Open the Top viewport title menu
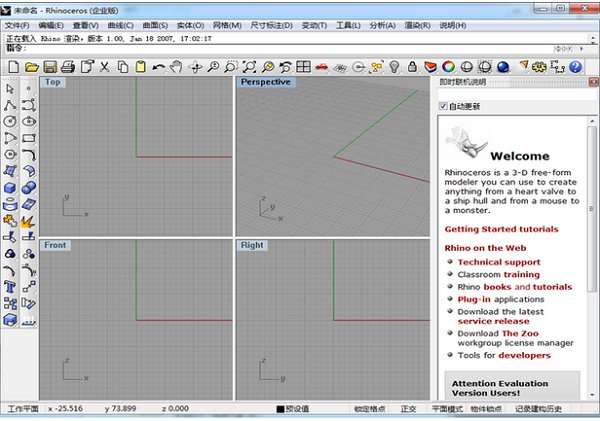Viewport: 600px width, 421px height. [x=53, y=82]
